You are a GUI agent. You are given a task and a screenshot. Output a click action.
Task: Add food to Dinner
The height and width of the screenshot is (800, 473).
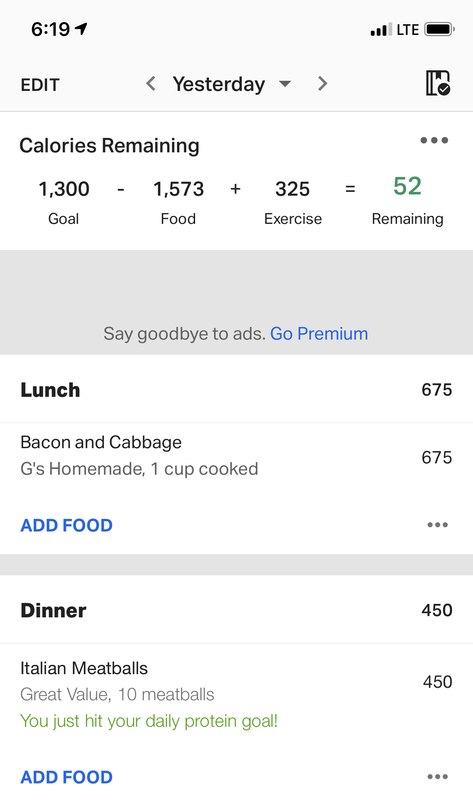point(66,777)
